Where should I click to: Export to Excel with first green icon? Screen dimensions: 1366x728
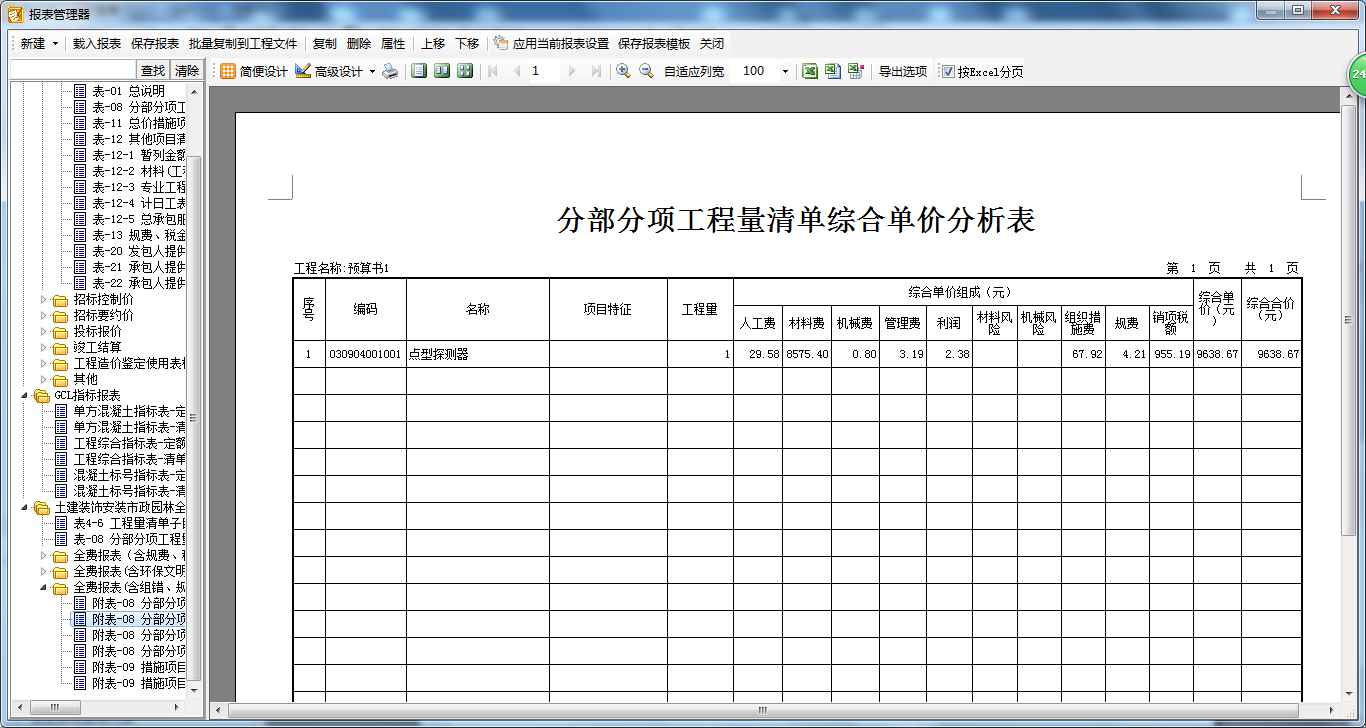pyautogui.click(x=810, y=72)
